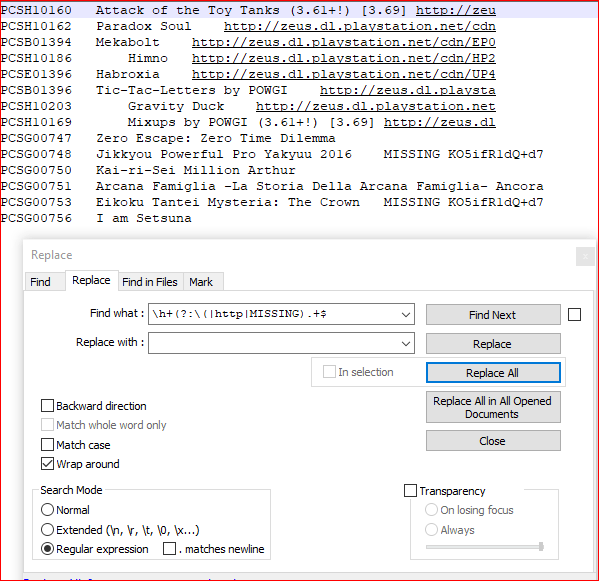Screen dimensions: 599x581
Task: Open the Himno download link
Action: (x=344, y=58)
